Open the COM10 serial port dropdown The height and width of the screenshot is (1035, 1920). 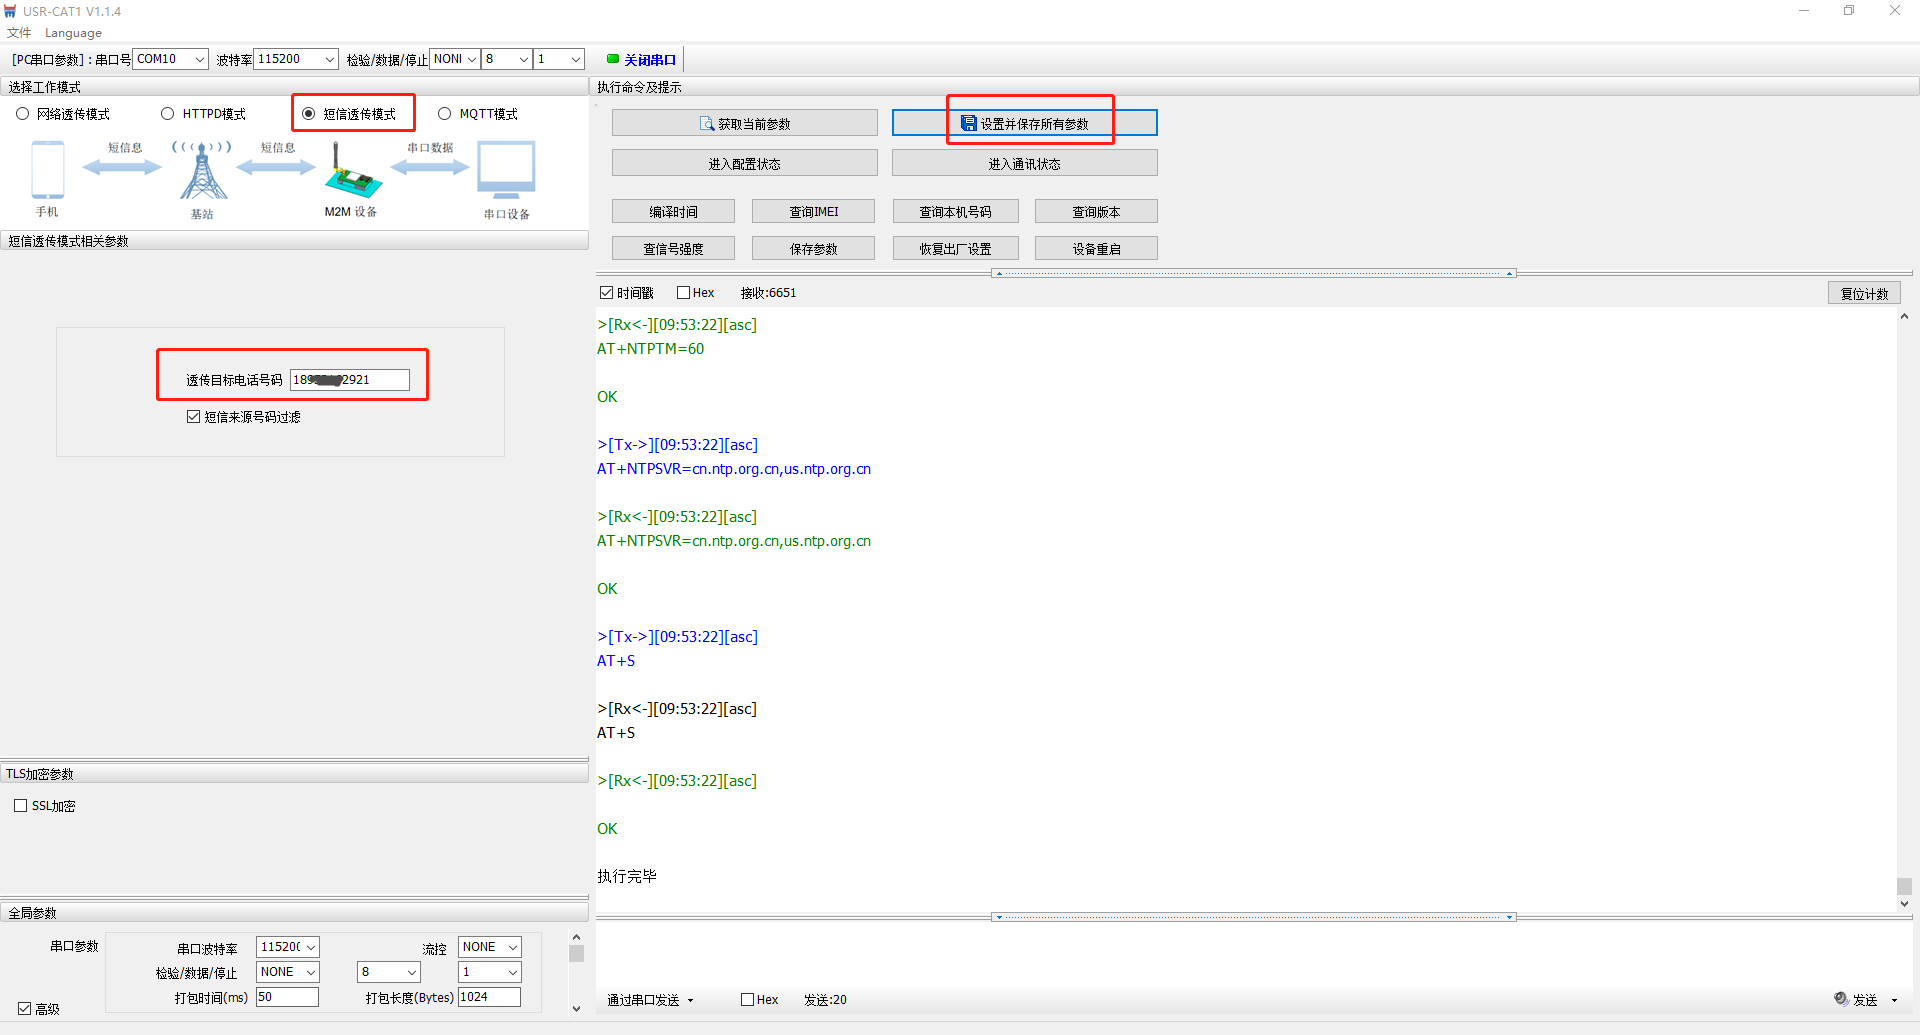pos(171,59)
